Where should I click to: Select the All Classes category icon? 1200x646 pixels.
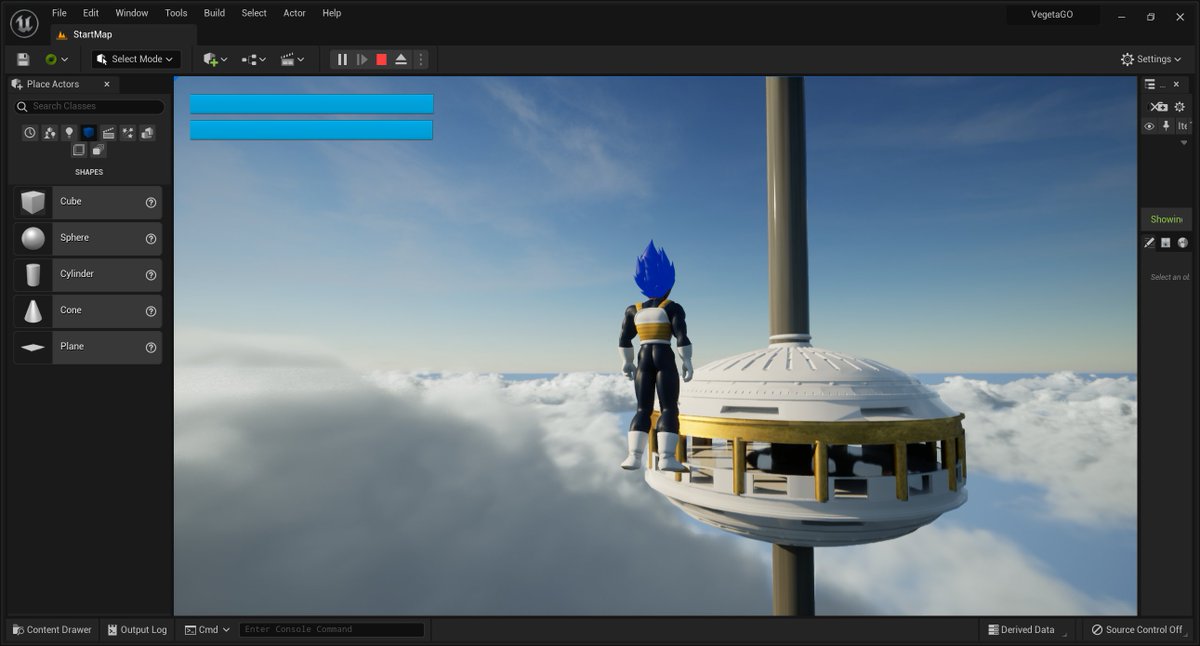tap(98, 150)
